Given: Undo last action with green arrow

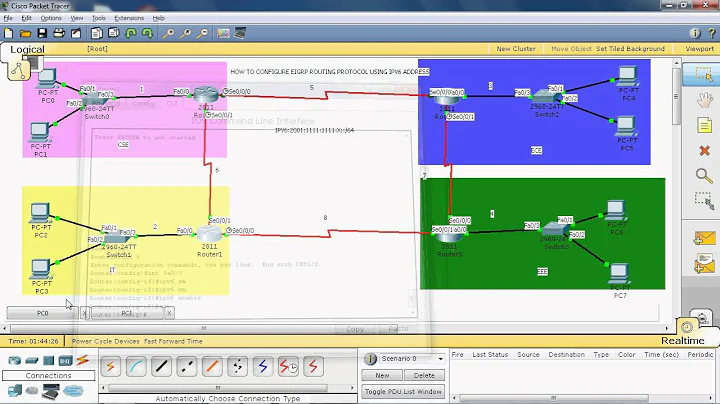Looking at the screenshot, I should [131, 33].
